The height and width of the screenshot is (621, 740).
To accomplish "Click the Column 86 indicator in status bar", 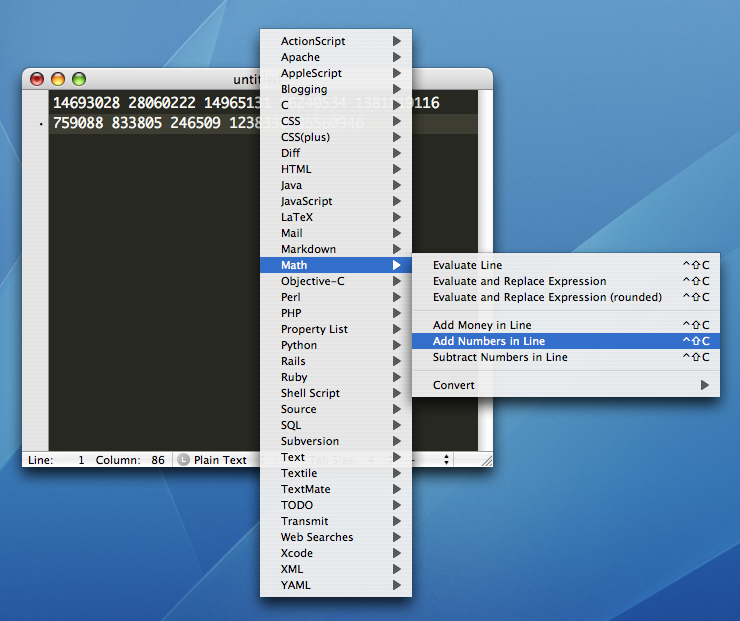I will pos(130,460).
